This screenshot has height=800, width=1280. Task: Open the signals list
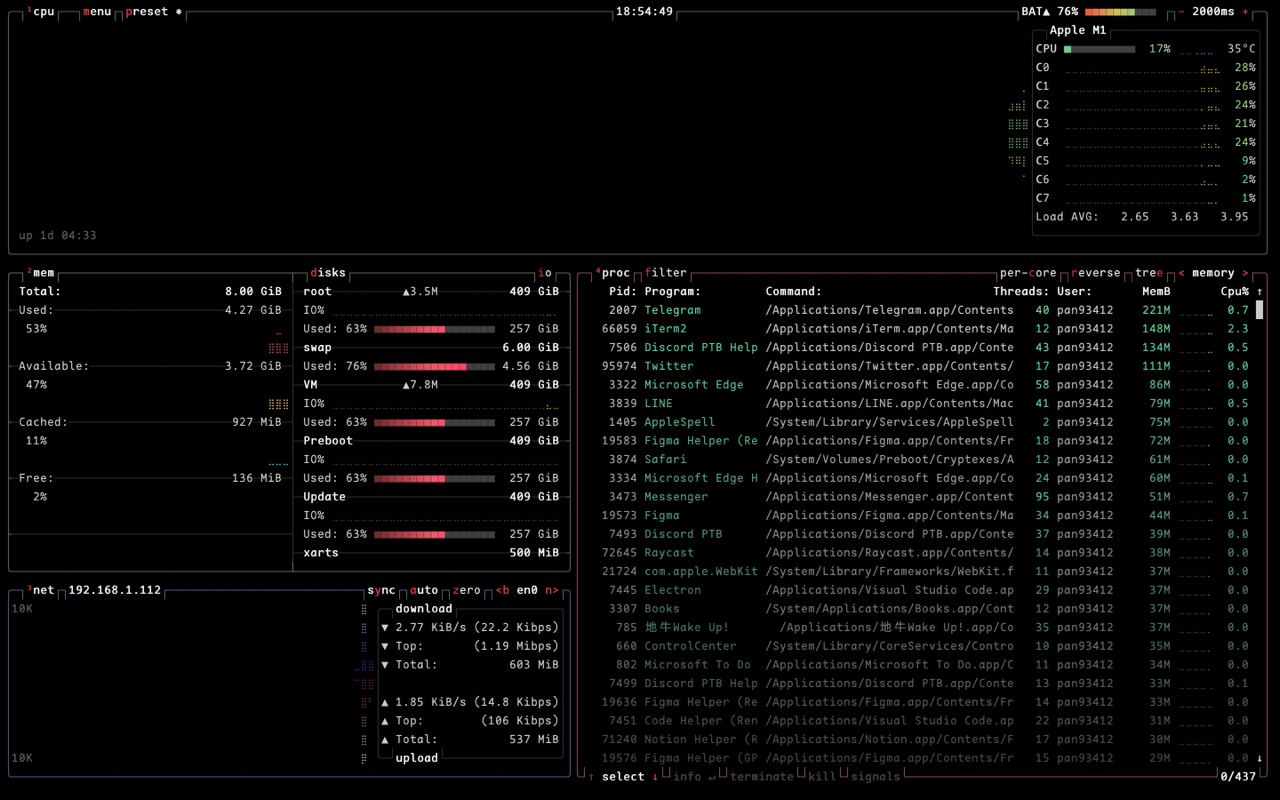click(875, 777)
